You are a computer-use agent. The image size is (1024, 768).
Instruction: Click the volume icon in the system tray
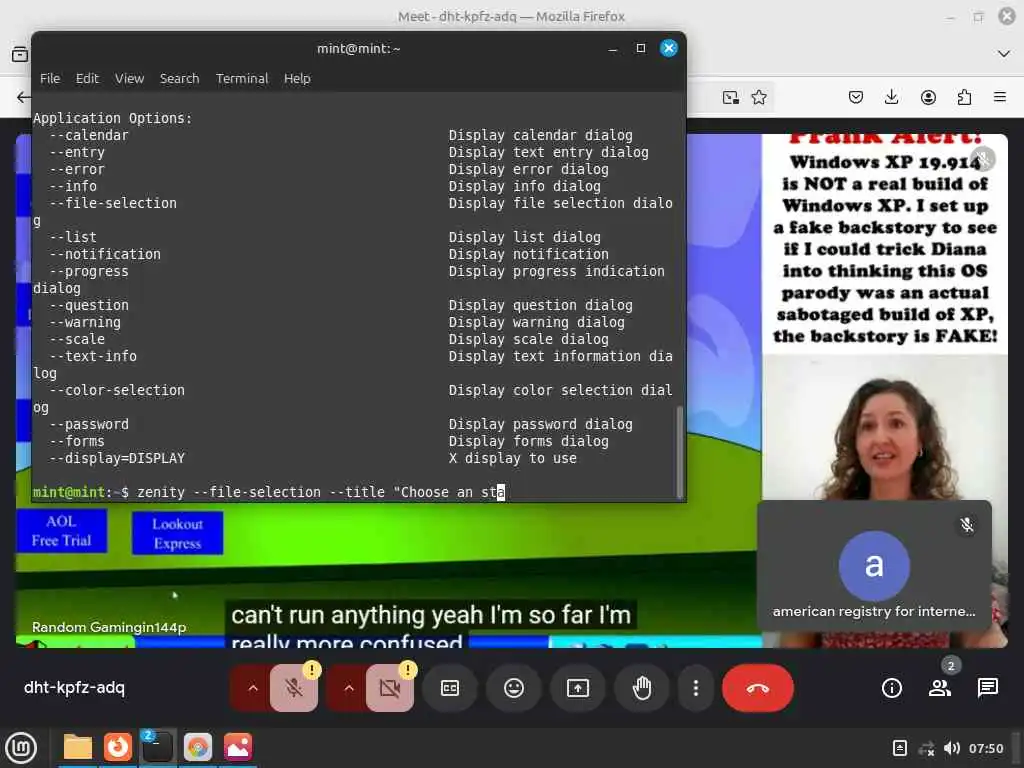pos(952,748)
